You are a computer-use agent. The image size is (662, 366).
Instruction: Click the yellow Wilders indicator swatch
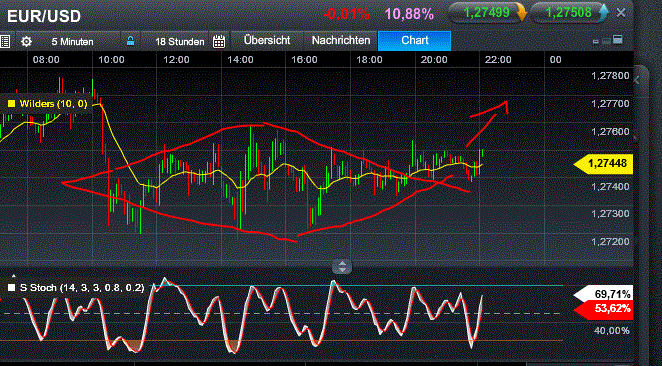click(x=11, y=103)
